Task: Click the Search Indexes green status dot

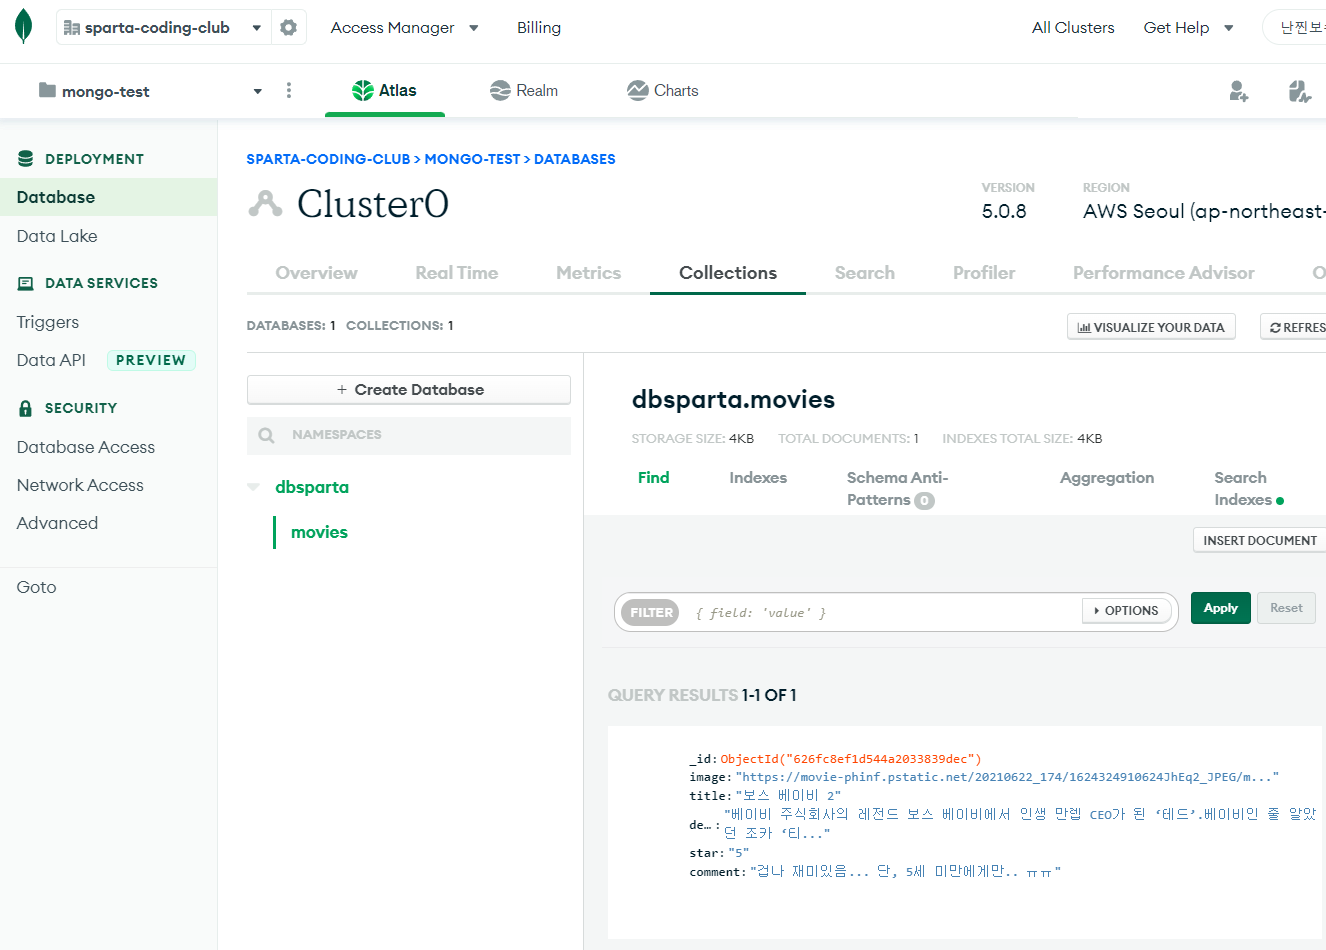Action: tap(1280, 501)
